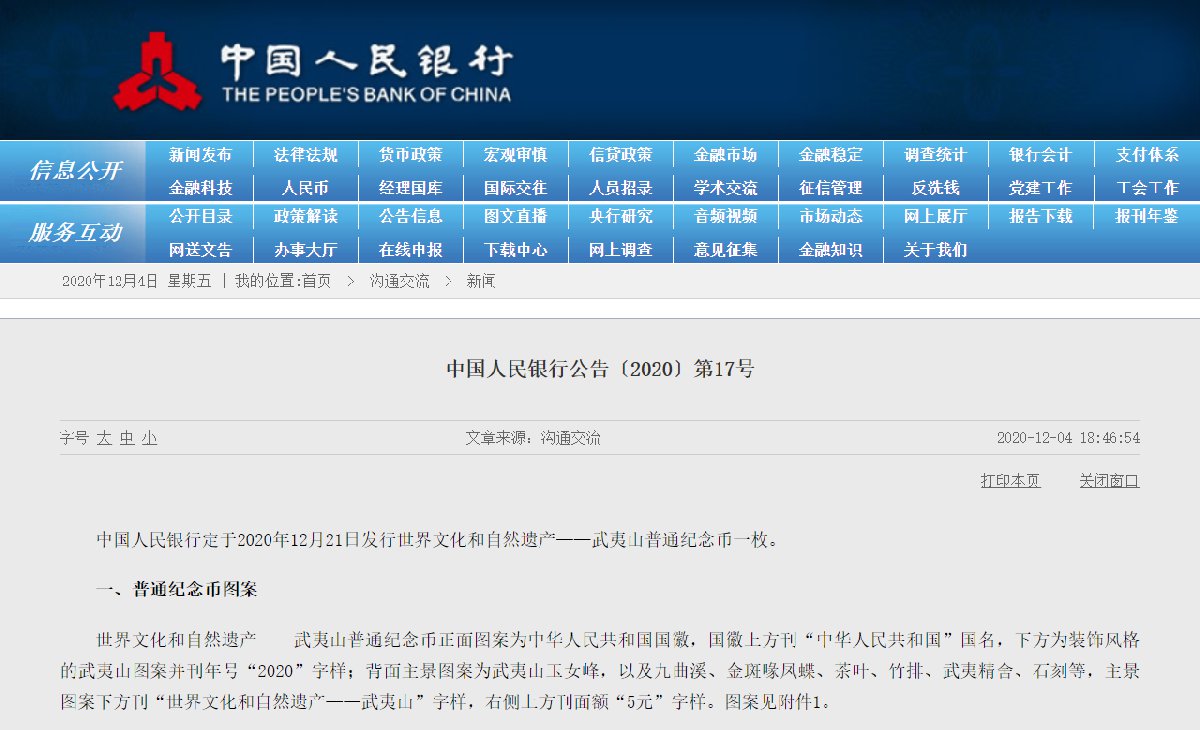Click 首页 in the breadcrumb

(x=316, y=282)
